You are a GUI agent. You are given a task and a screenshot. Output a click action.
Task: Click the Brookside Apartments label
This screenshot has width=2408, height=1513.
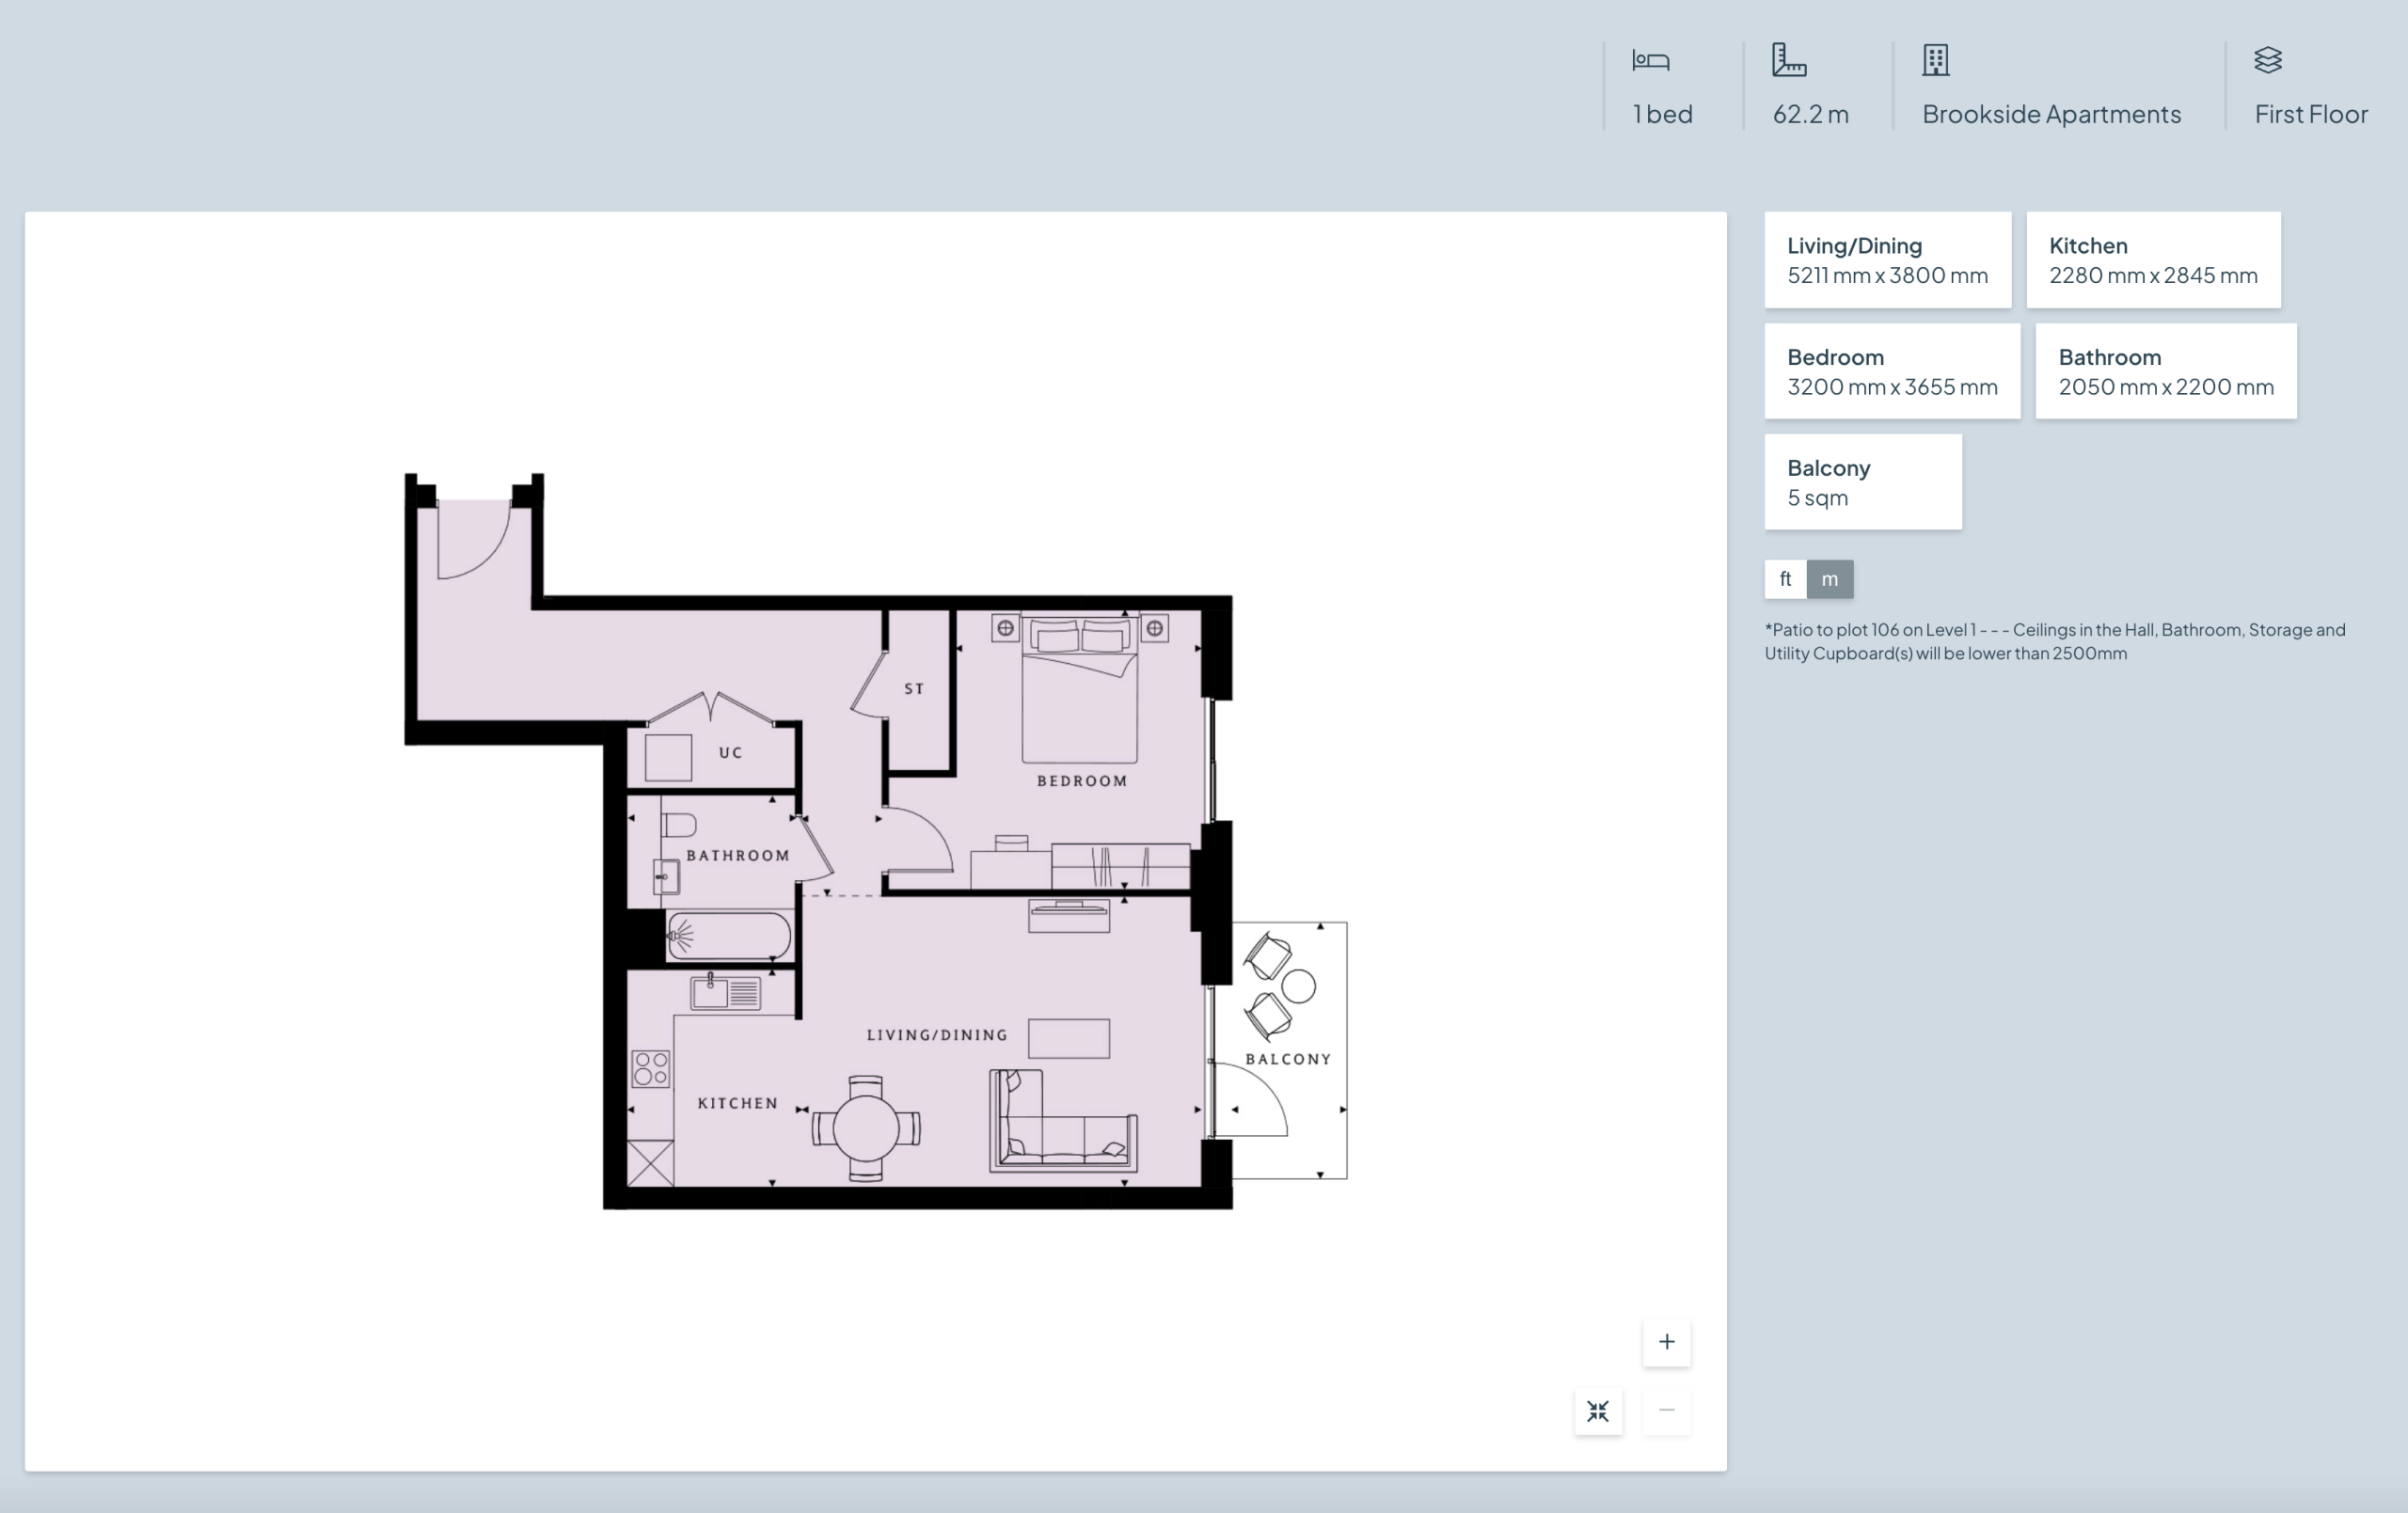2051,114
